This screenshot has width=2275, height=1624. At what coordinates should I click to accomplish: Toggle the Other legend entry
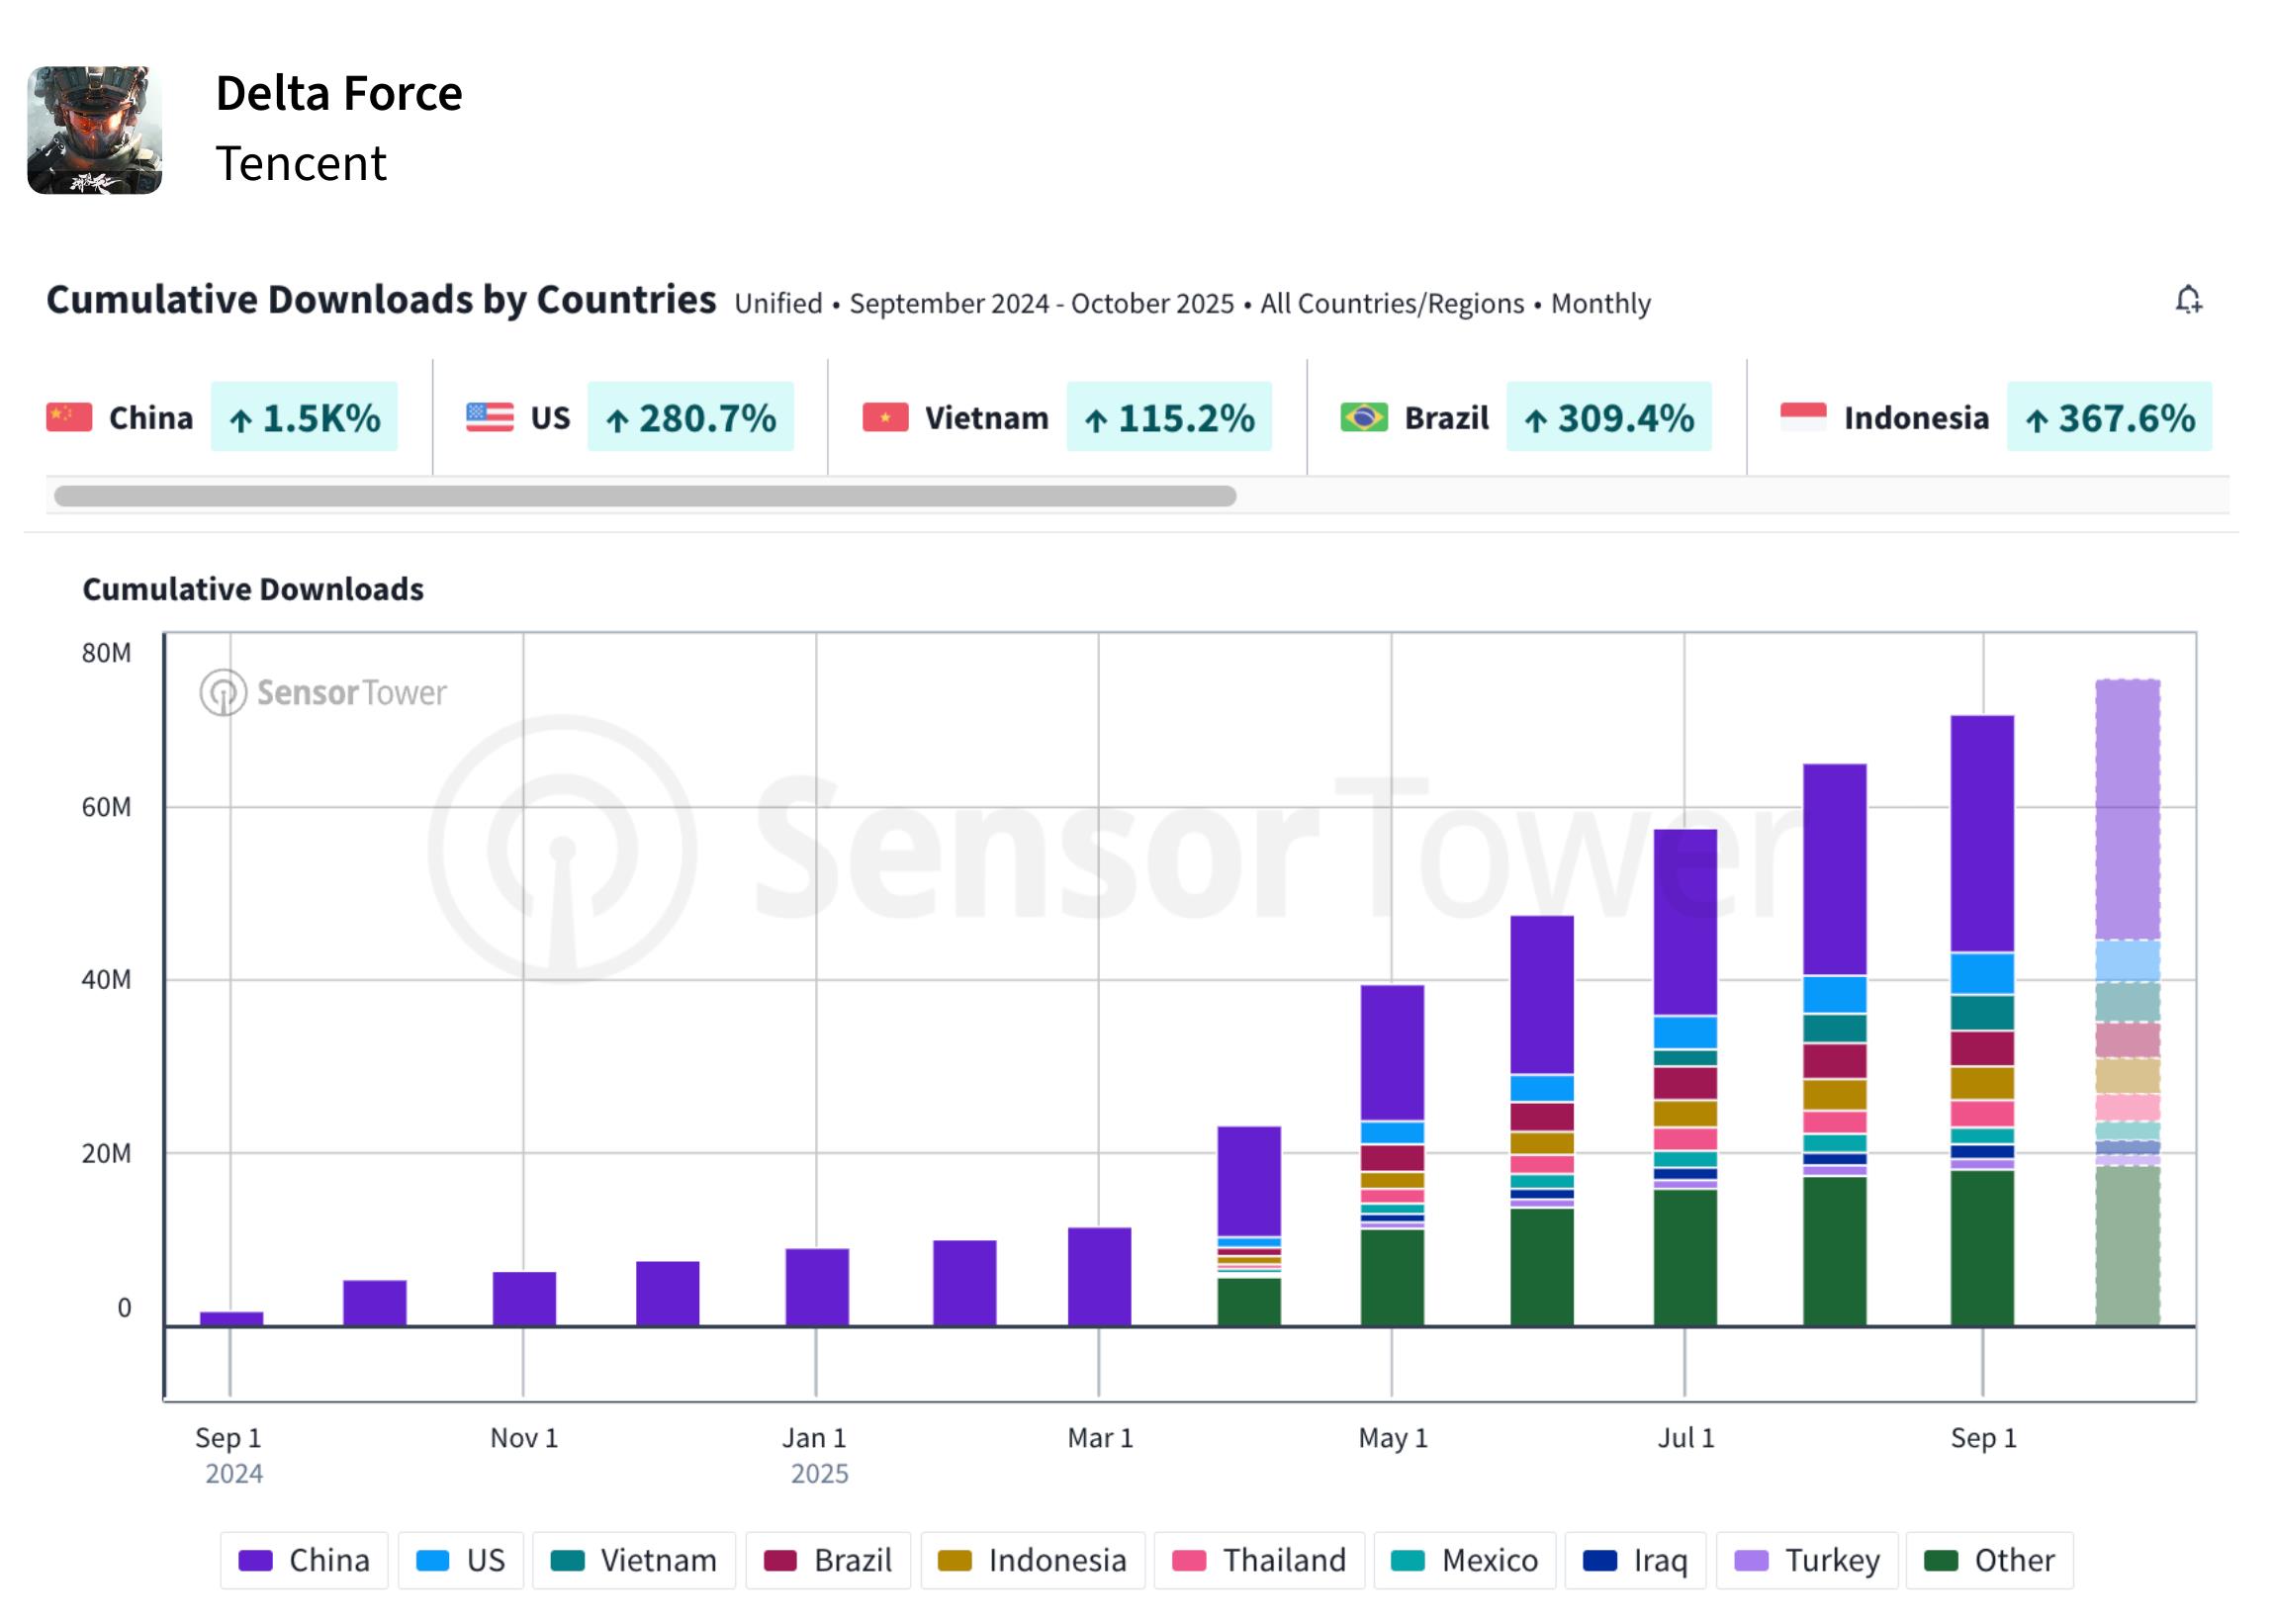[x=1989, y=1560]
